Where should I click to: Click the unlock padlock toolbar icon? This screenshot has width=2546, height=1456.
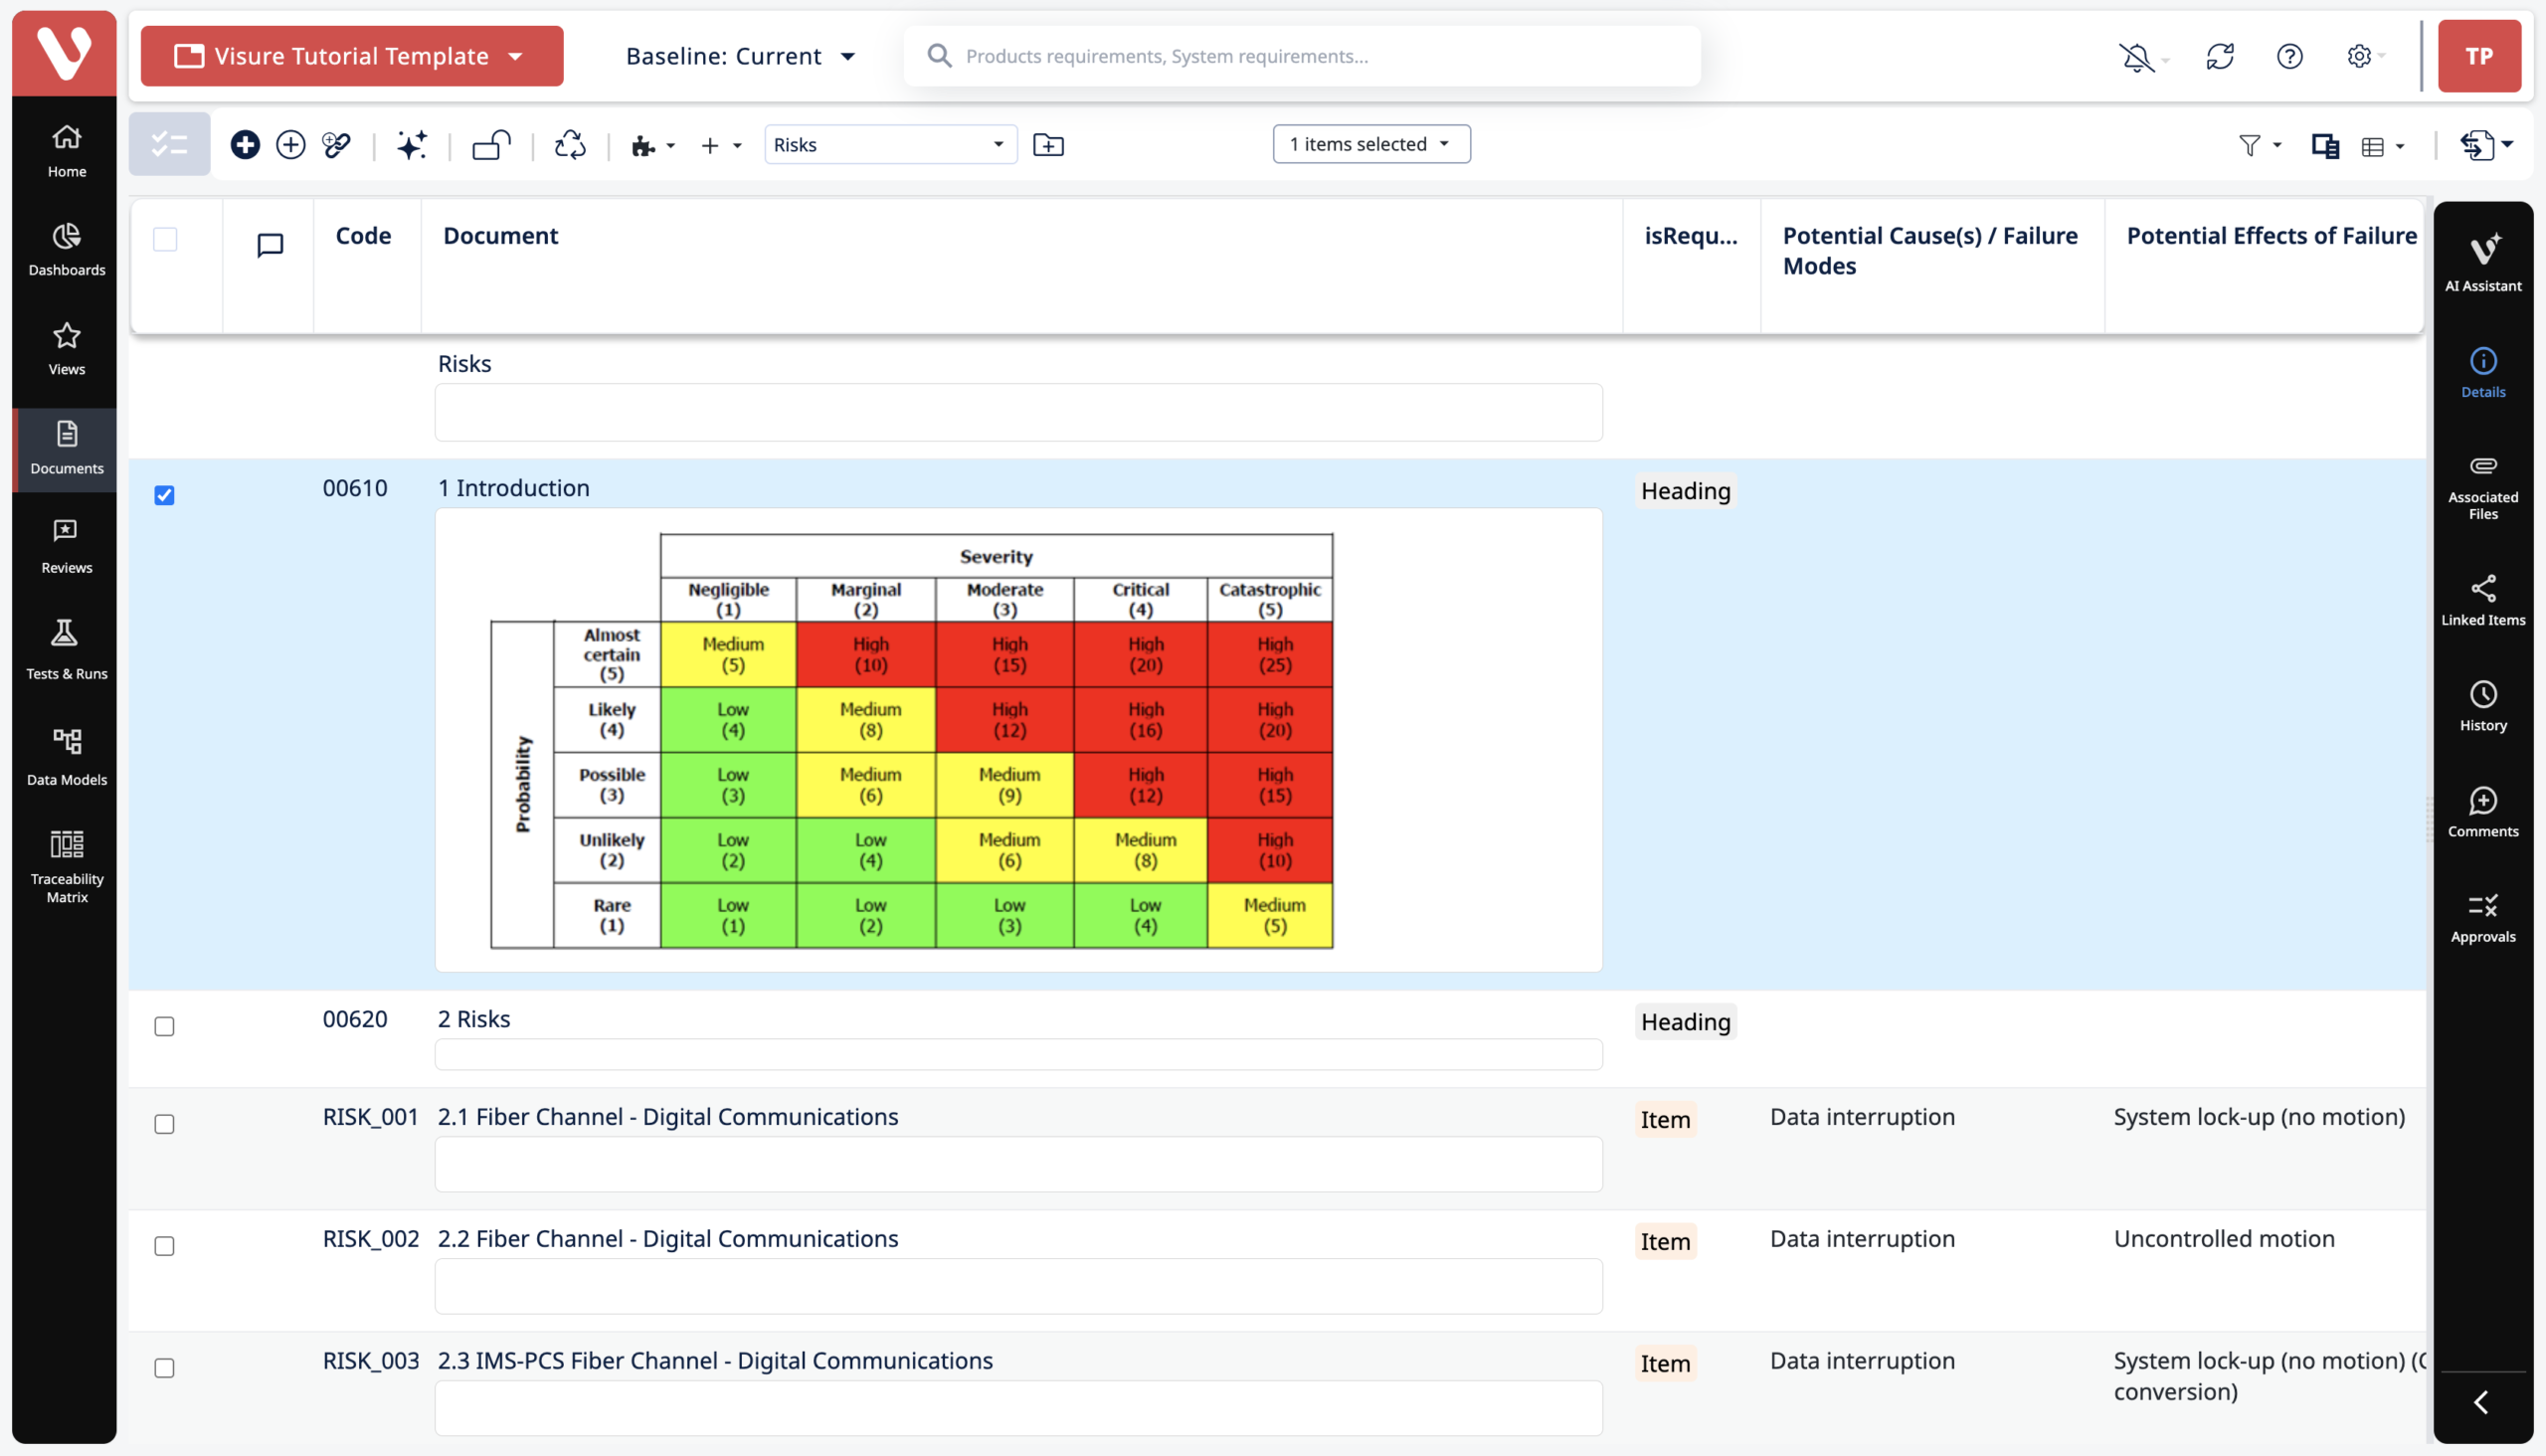tap(491, 145)
